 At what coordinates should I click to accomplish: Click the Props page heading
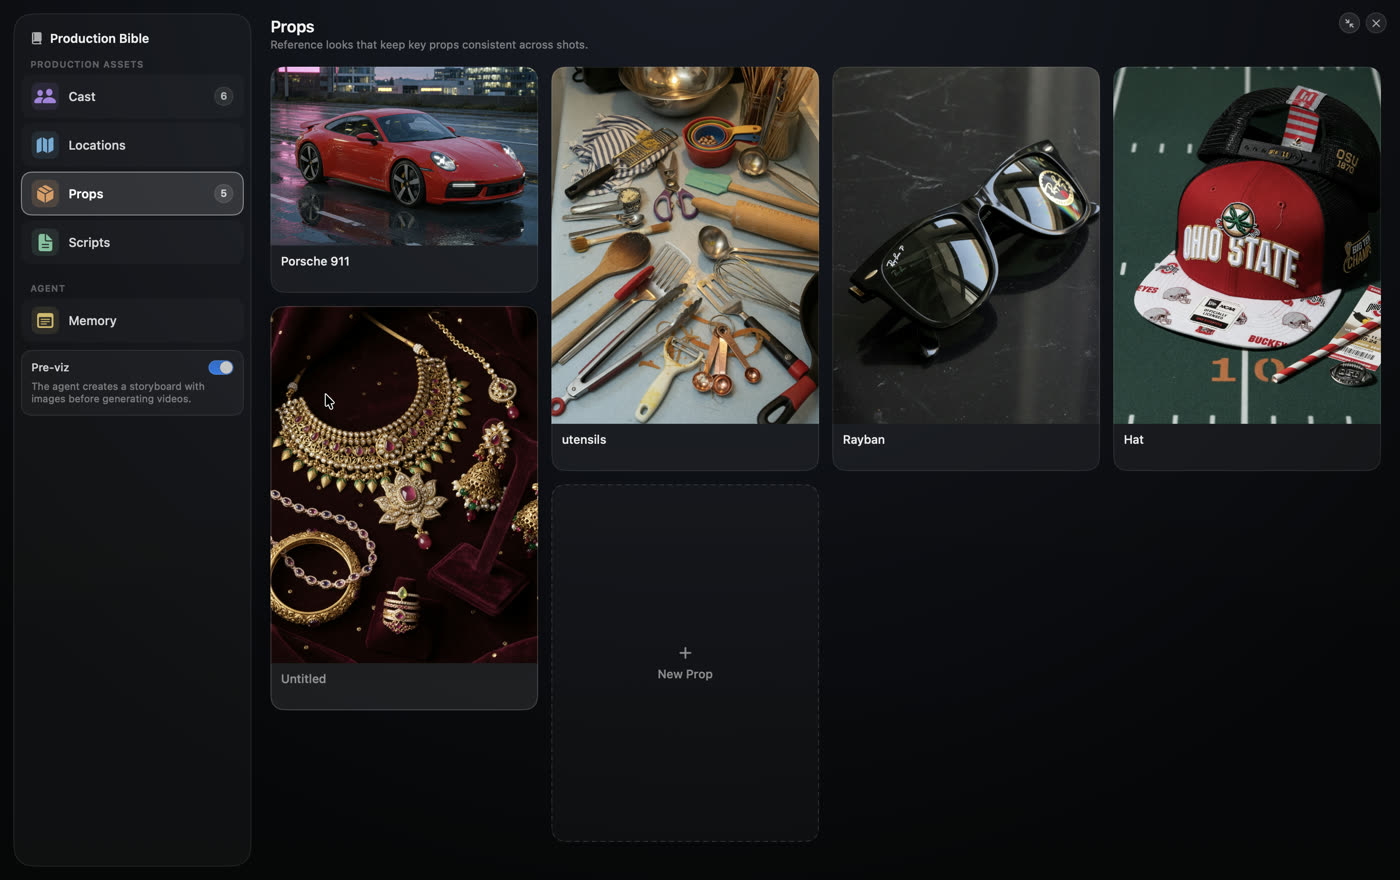pyautogui.click(x=292, y=27)
